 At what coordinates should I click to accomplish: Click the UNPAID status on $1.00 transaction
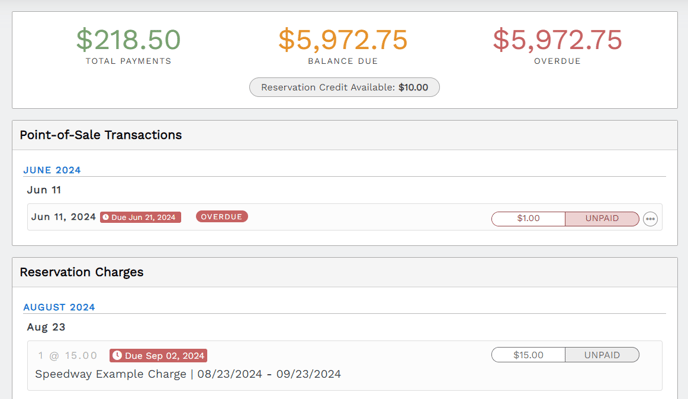tap(602, 219)
